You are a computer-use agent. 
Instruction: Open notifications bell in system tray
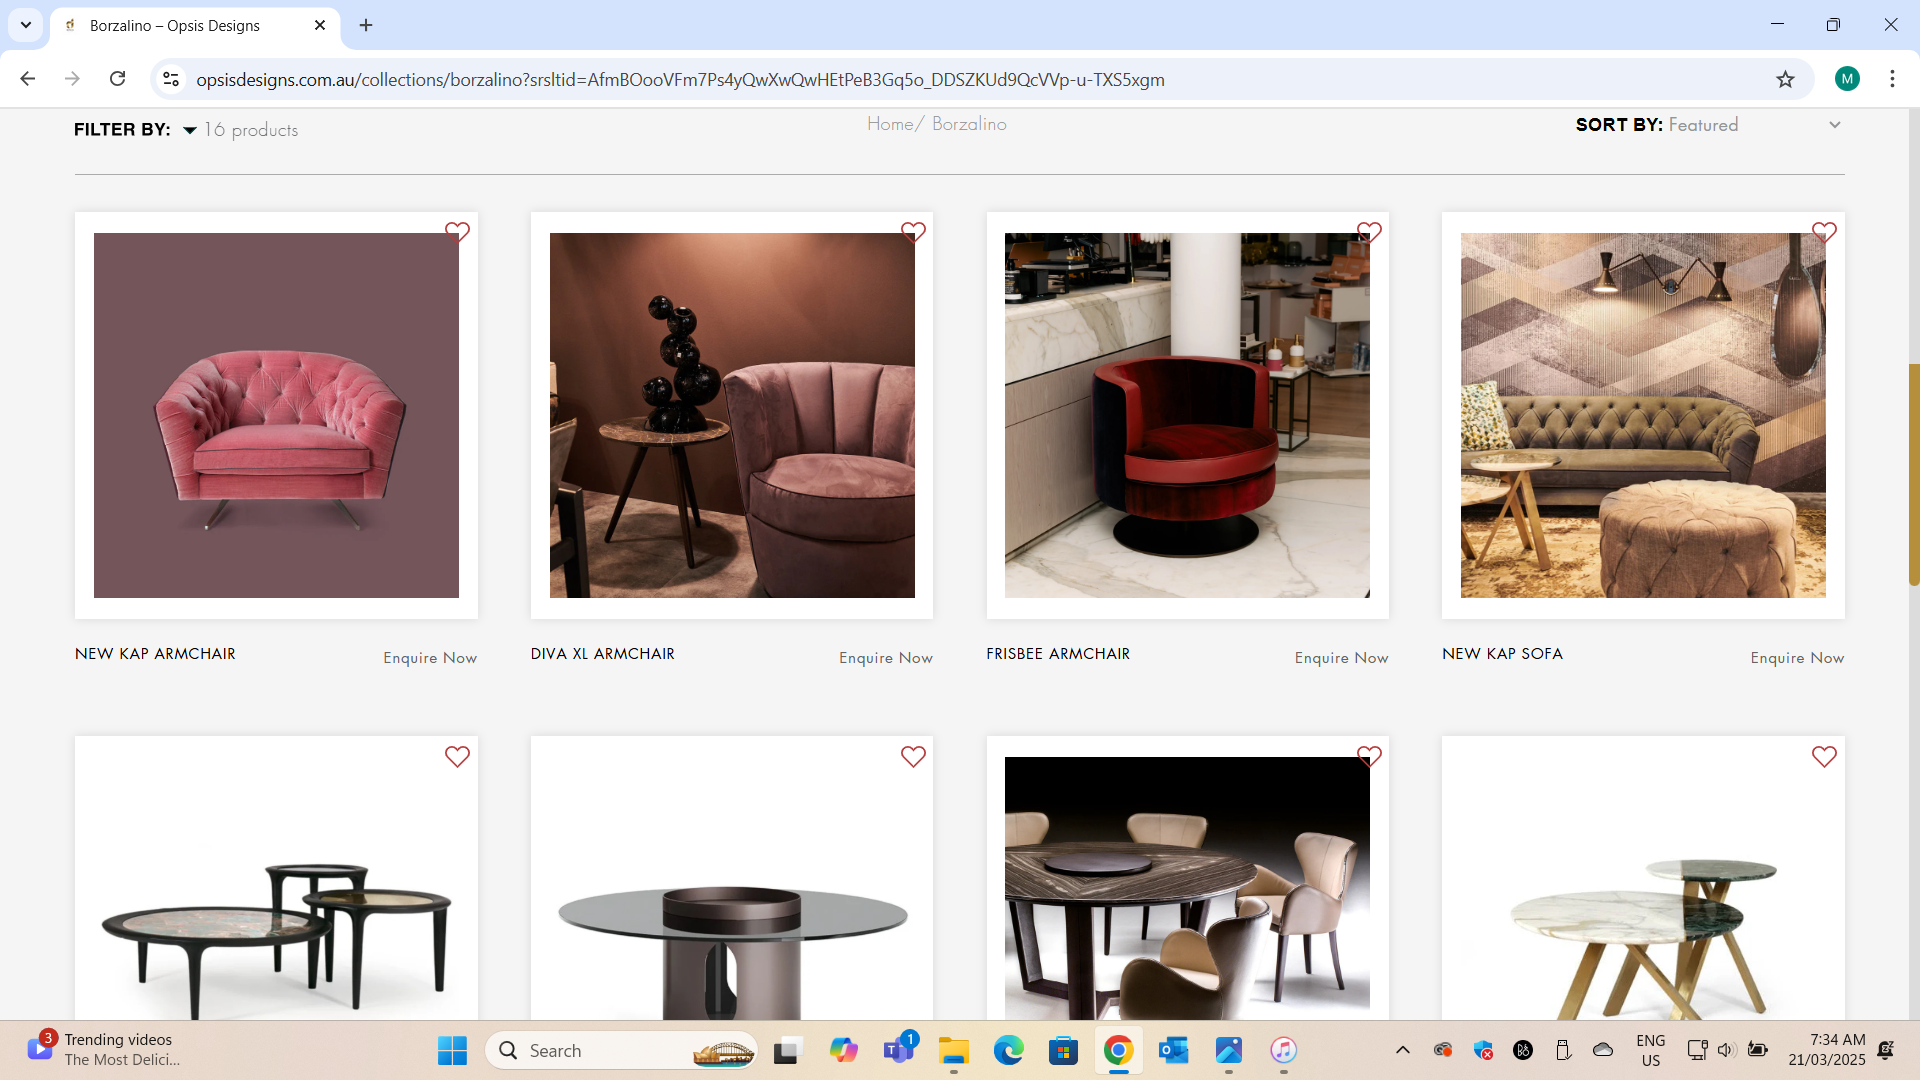[x=1886, y=1050]
